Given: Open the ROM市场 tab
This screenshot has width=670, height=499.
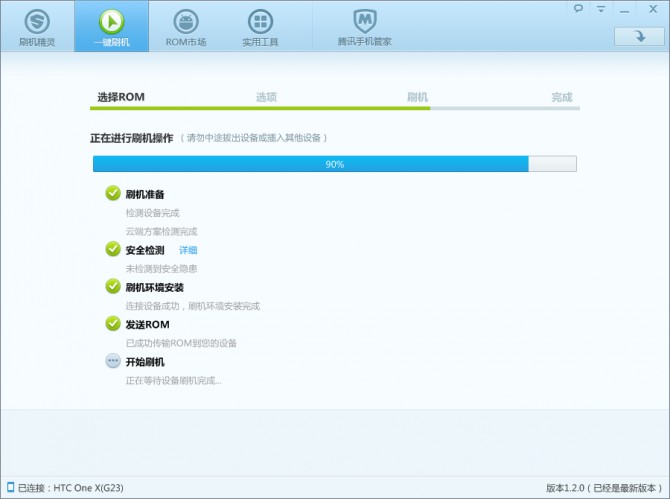Looking at the screenshot, I should (186, 26).
